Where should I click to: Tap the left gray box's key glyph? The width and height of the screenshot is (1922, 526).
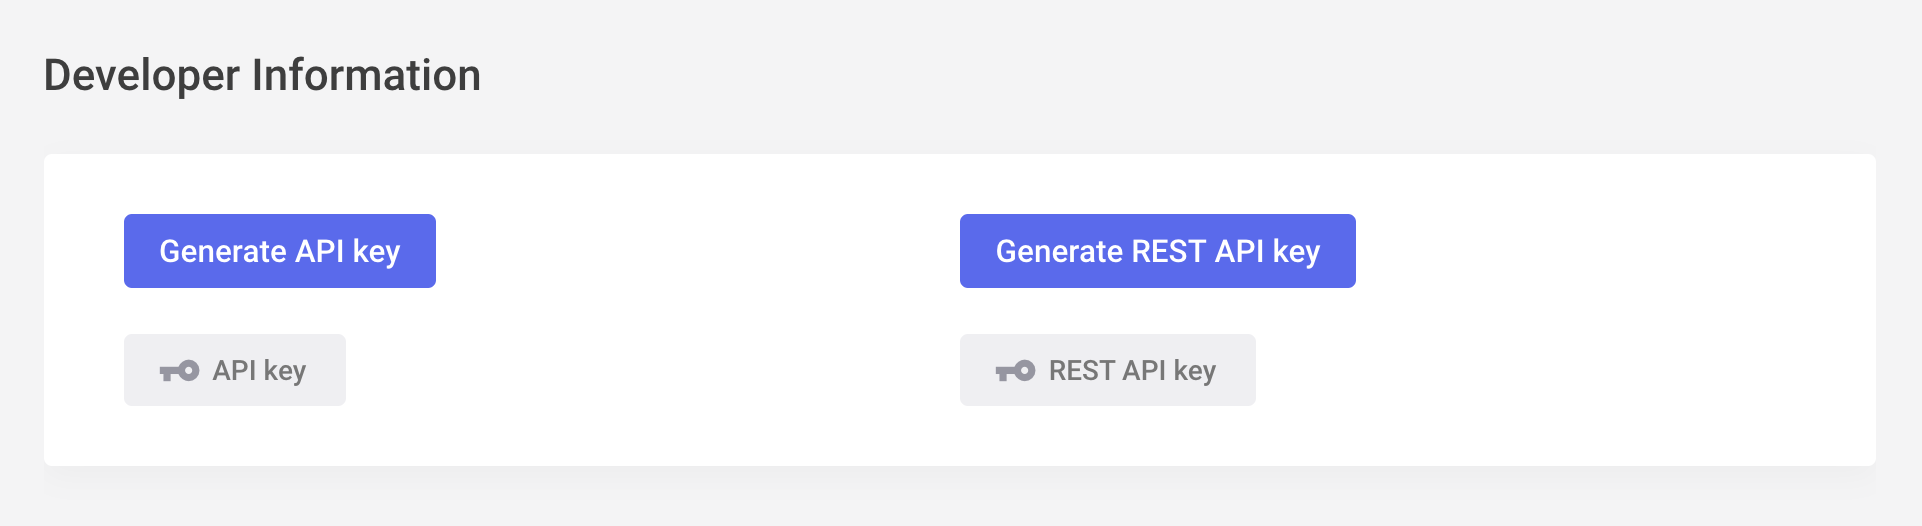(179, 371)
